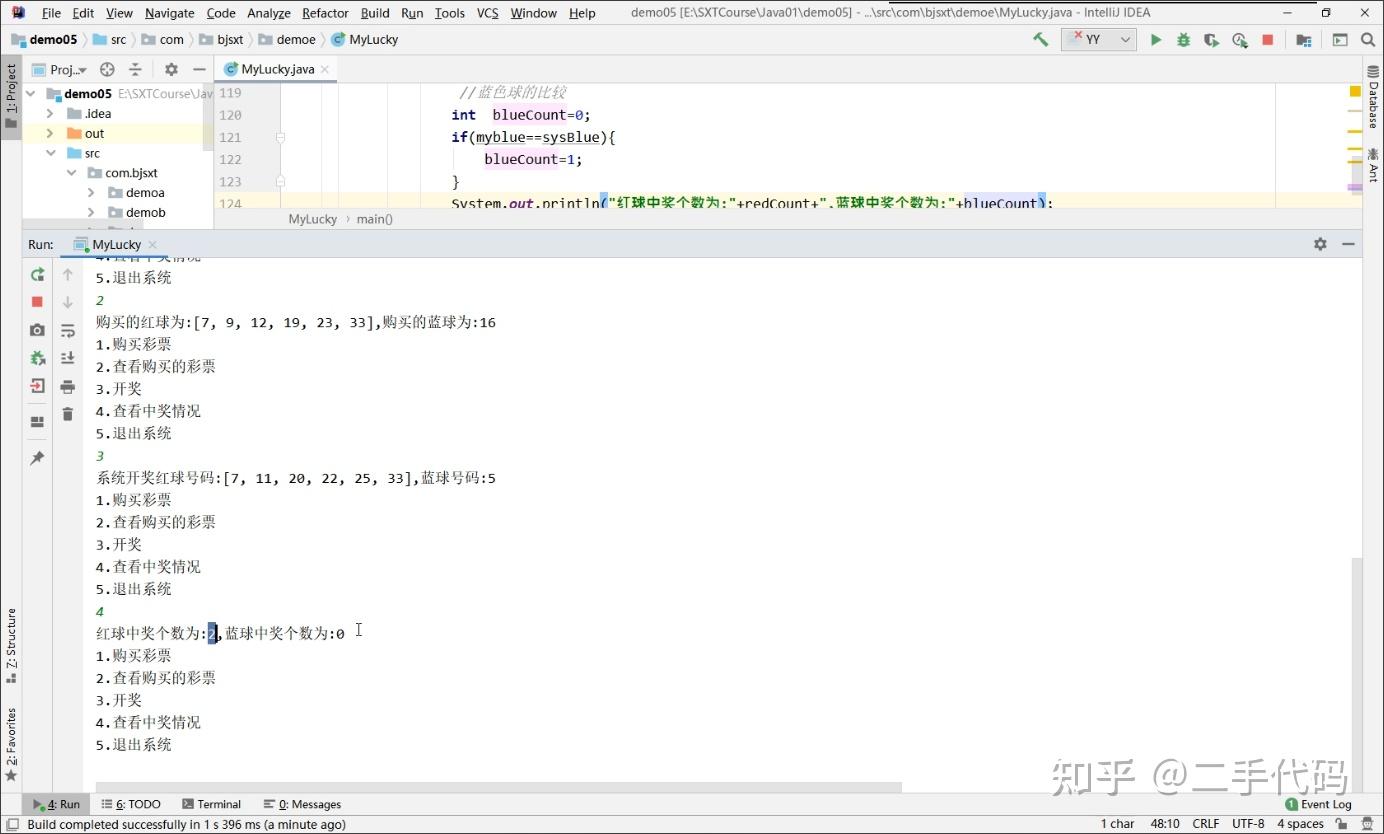Screen dimensions: 1384x834
Task: Open Project Structure from the toolbar
Action: coord(1304,40)
